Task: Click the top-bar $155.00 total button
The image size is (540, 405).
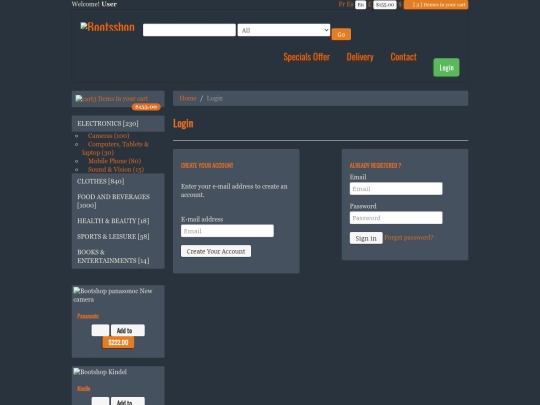Action: pos(385,5)
